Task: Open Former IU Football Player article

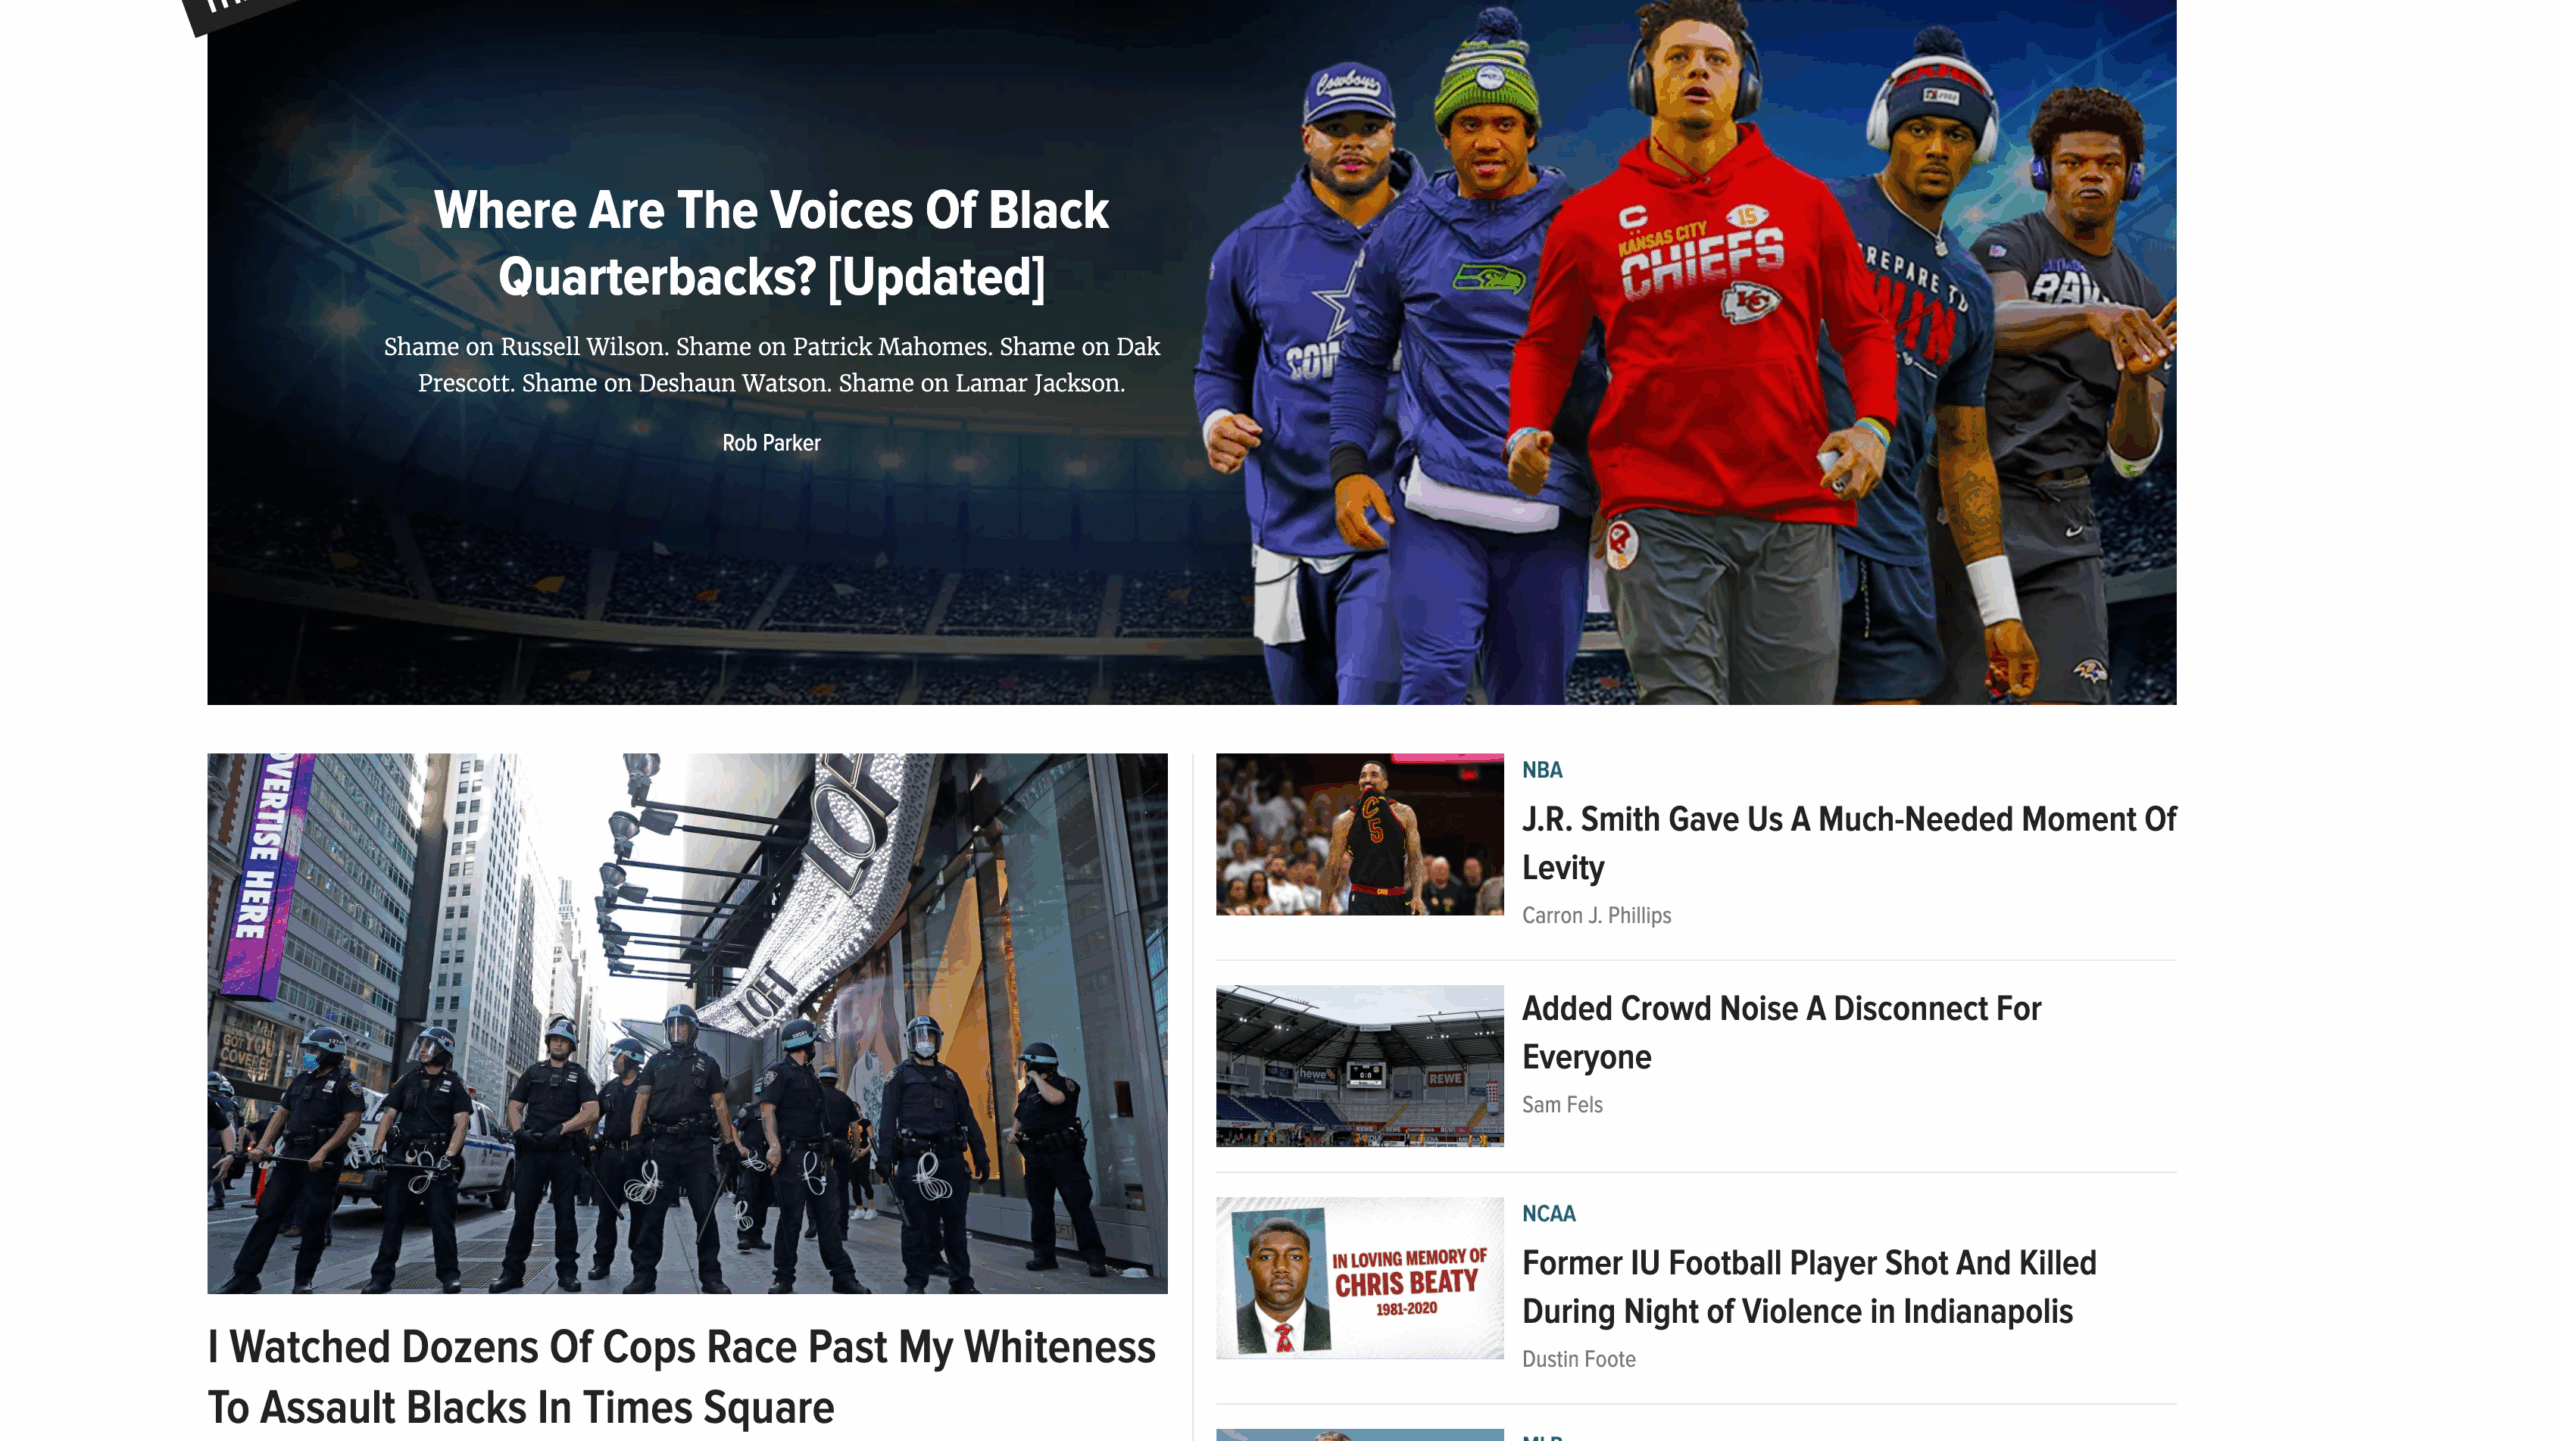Action: tap(1809, 1287)
